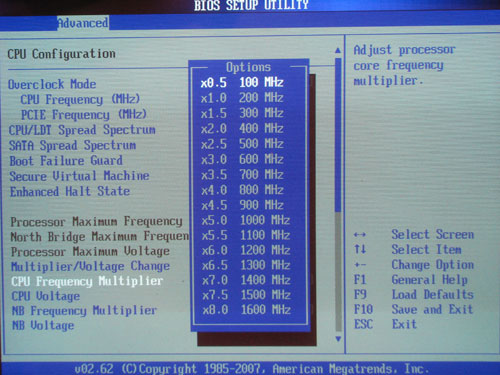
Task: Click North Bridge Maximum Frequency line
Action: click(x=99, y=237)
